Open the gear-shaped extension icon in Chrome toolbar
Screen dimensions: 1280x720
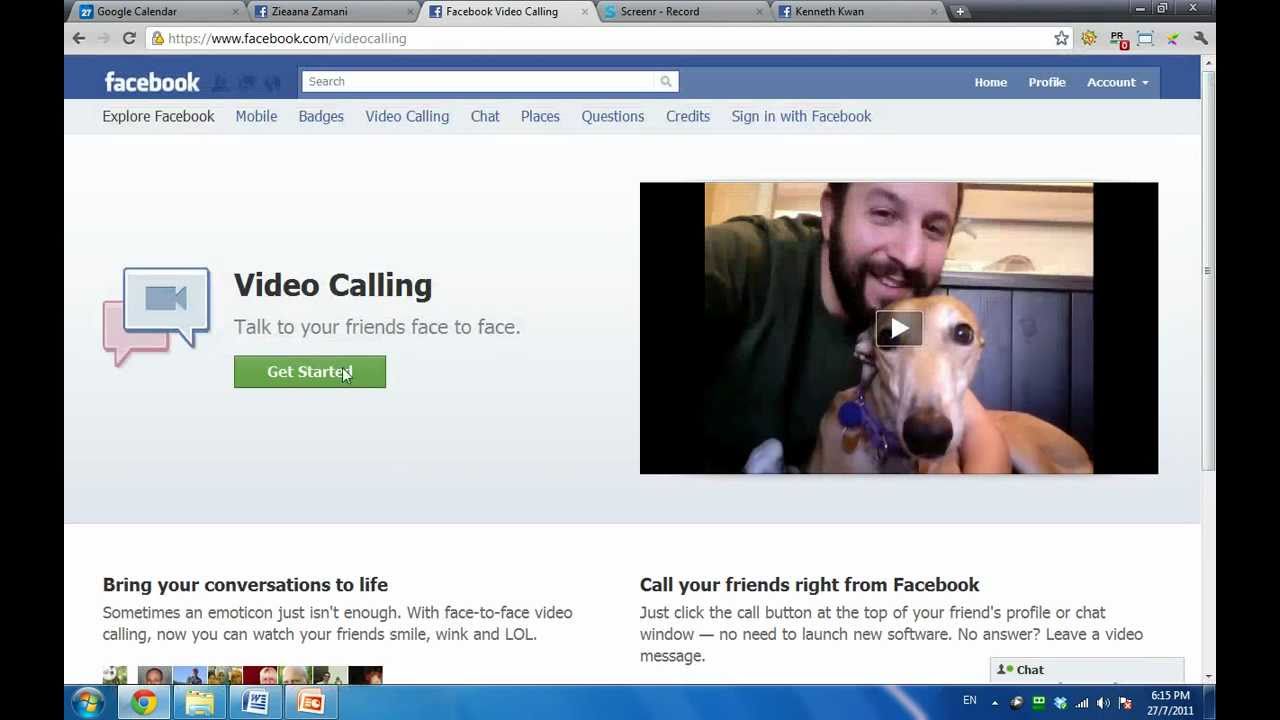(1089, 38)
